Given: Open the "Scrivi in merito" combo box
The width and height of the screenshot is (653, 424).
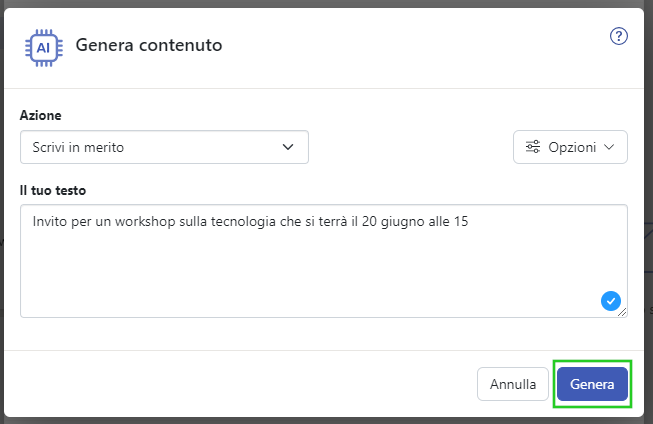Looking at the screenshot, I should coord(164,147).
